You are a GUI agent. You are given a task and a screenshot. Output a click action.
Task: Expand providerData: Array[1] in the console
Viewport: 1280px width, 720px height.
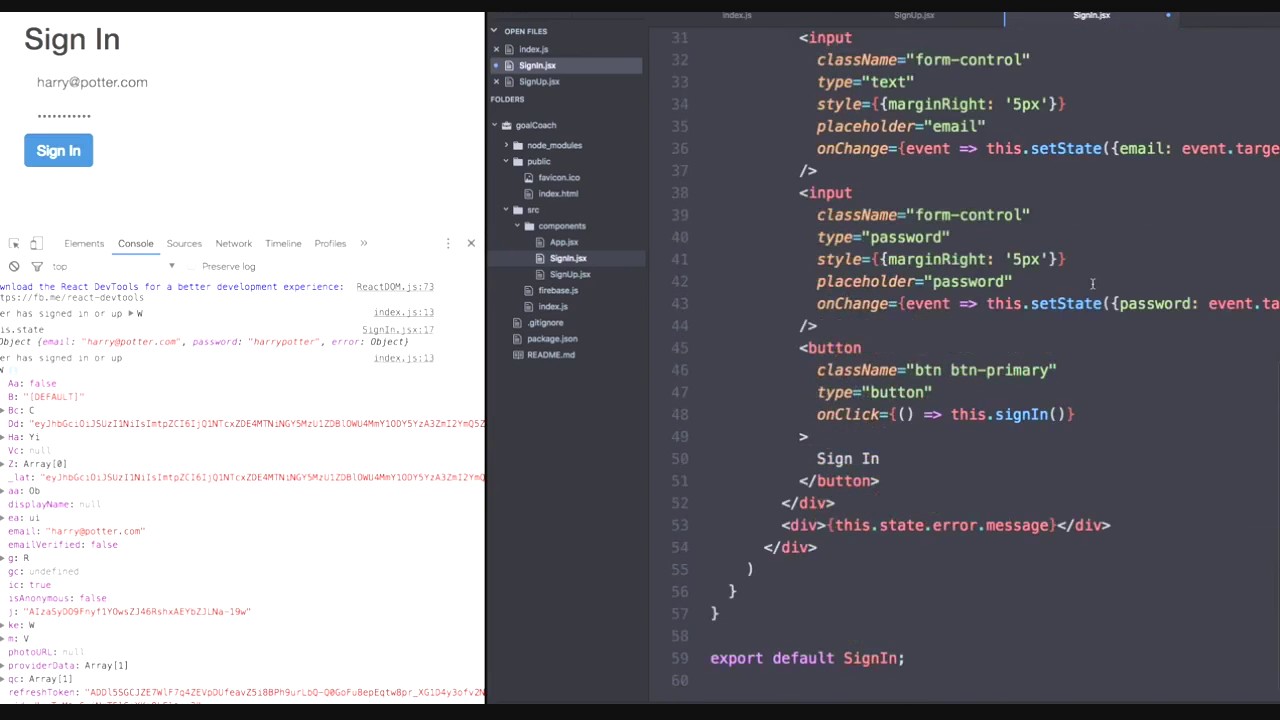(3, 665)
